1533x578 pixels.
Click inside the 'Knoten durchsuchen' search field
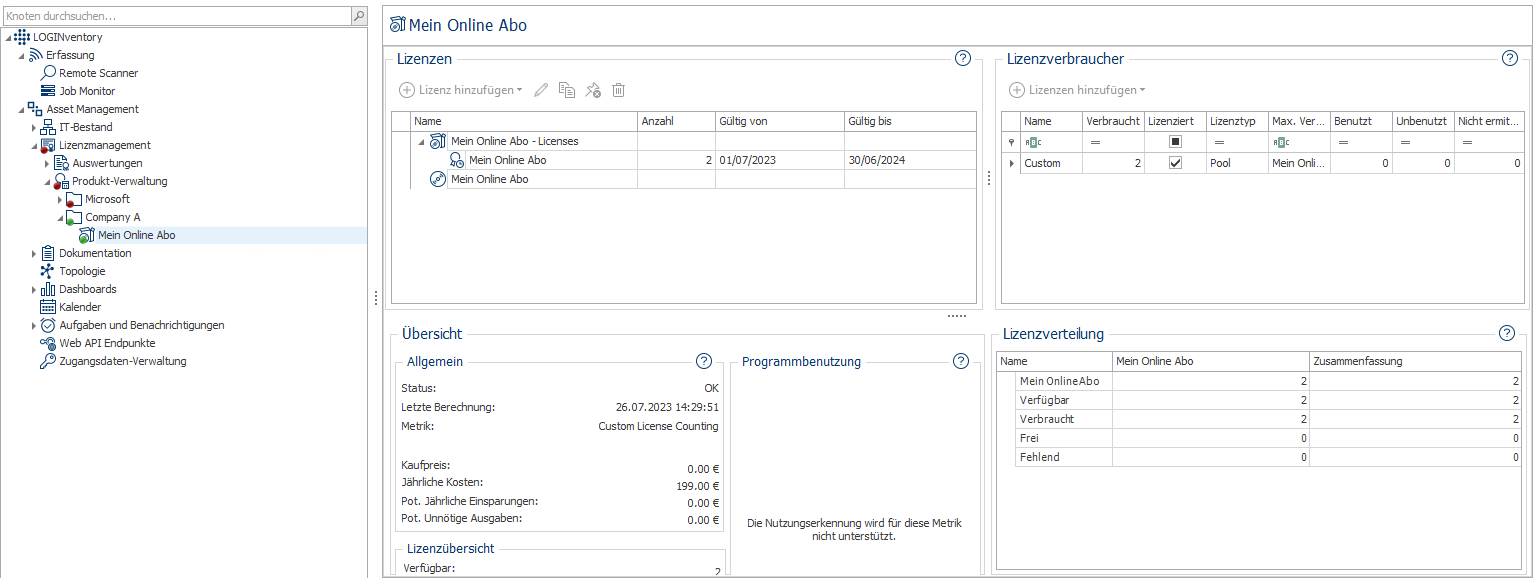(x=176, y=16)
